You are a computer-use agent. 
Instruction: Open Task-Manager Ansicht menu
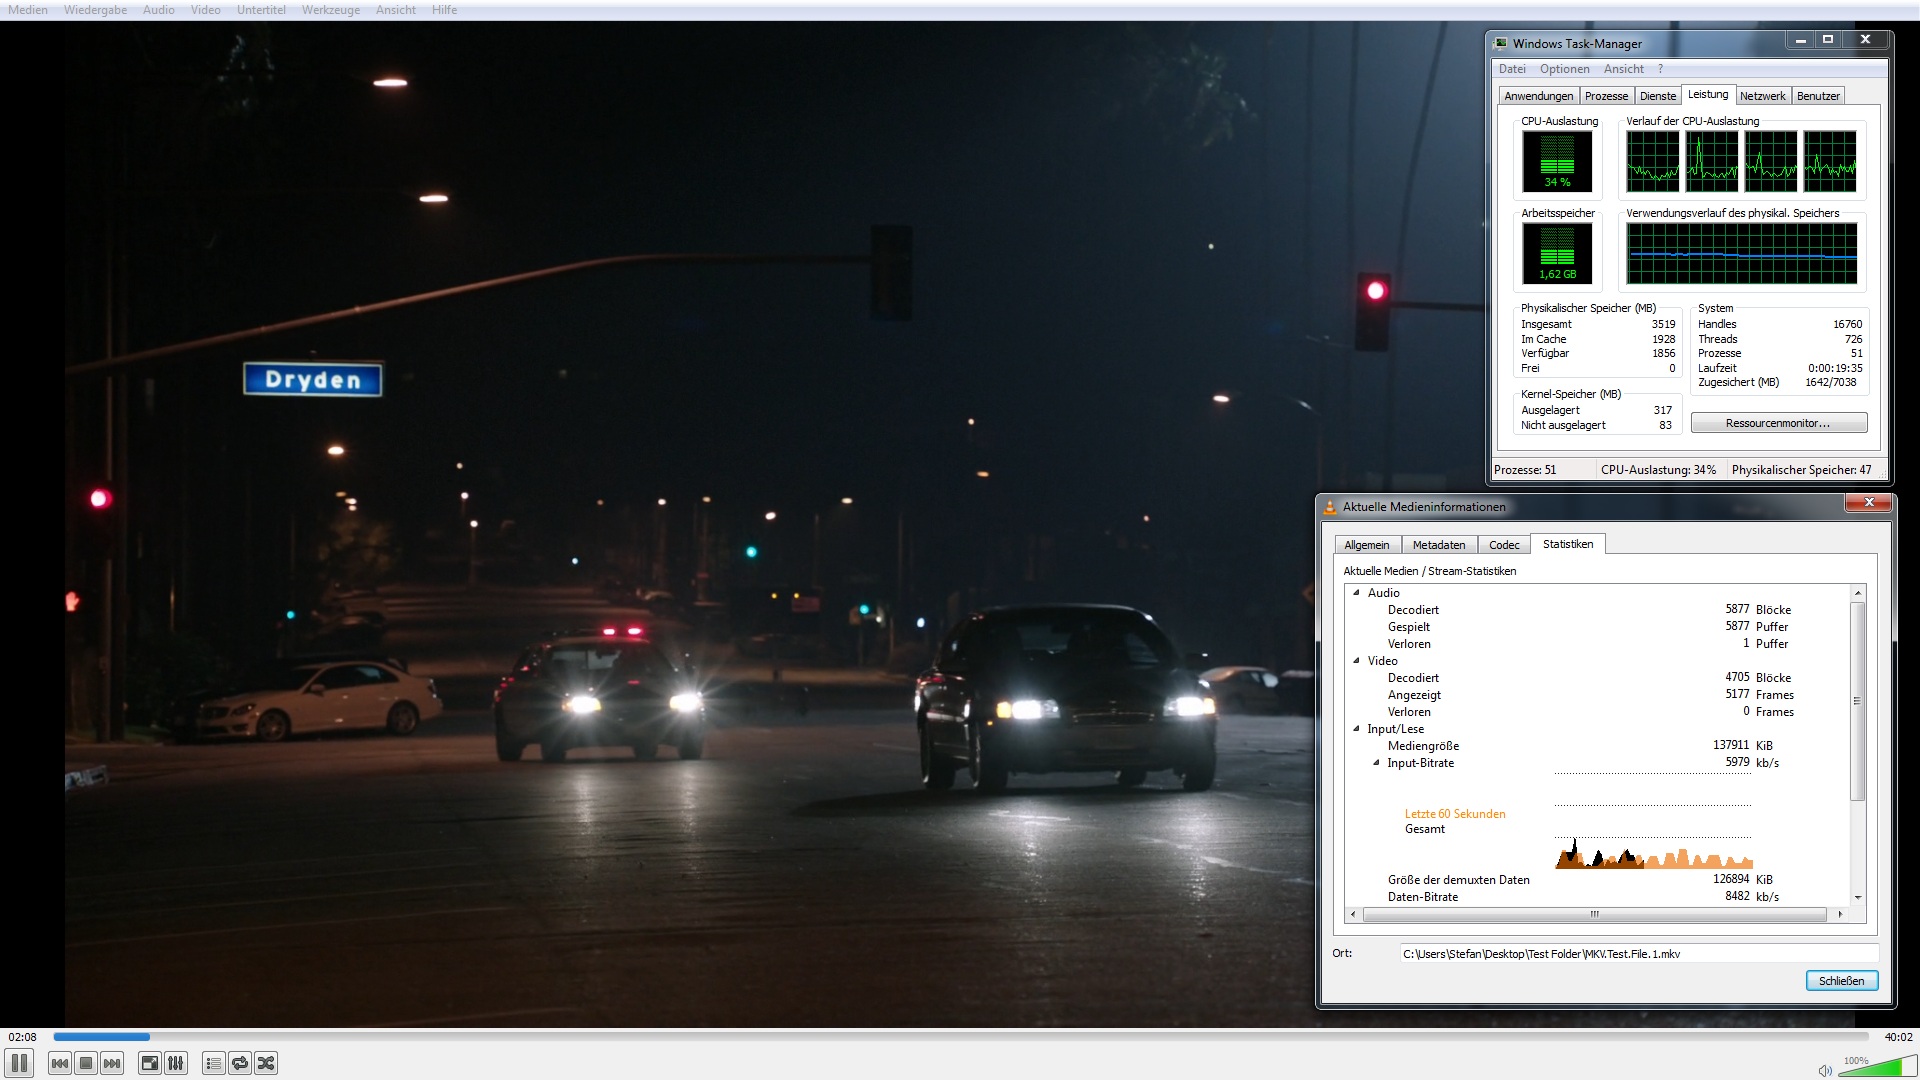point(1623,69)
